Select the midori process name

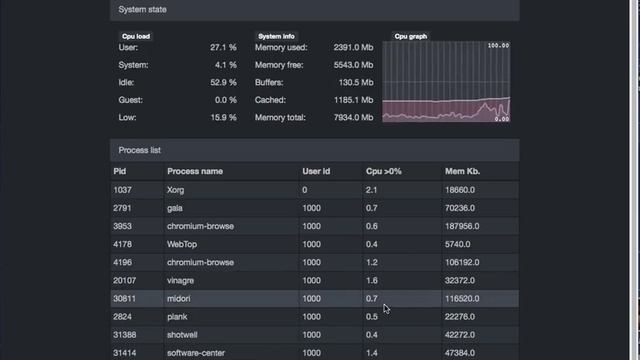click(178, 299)
